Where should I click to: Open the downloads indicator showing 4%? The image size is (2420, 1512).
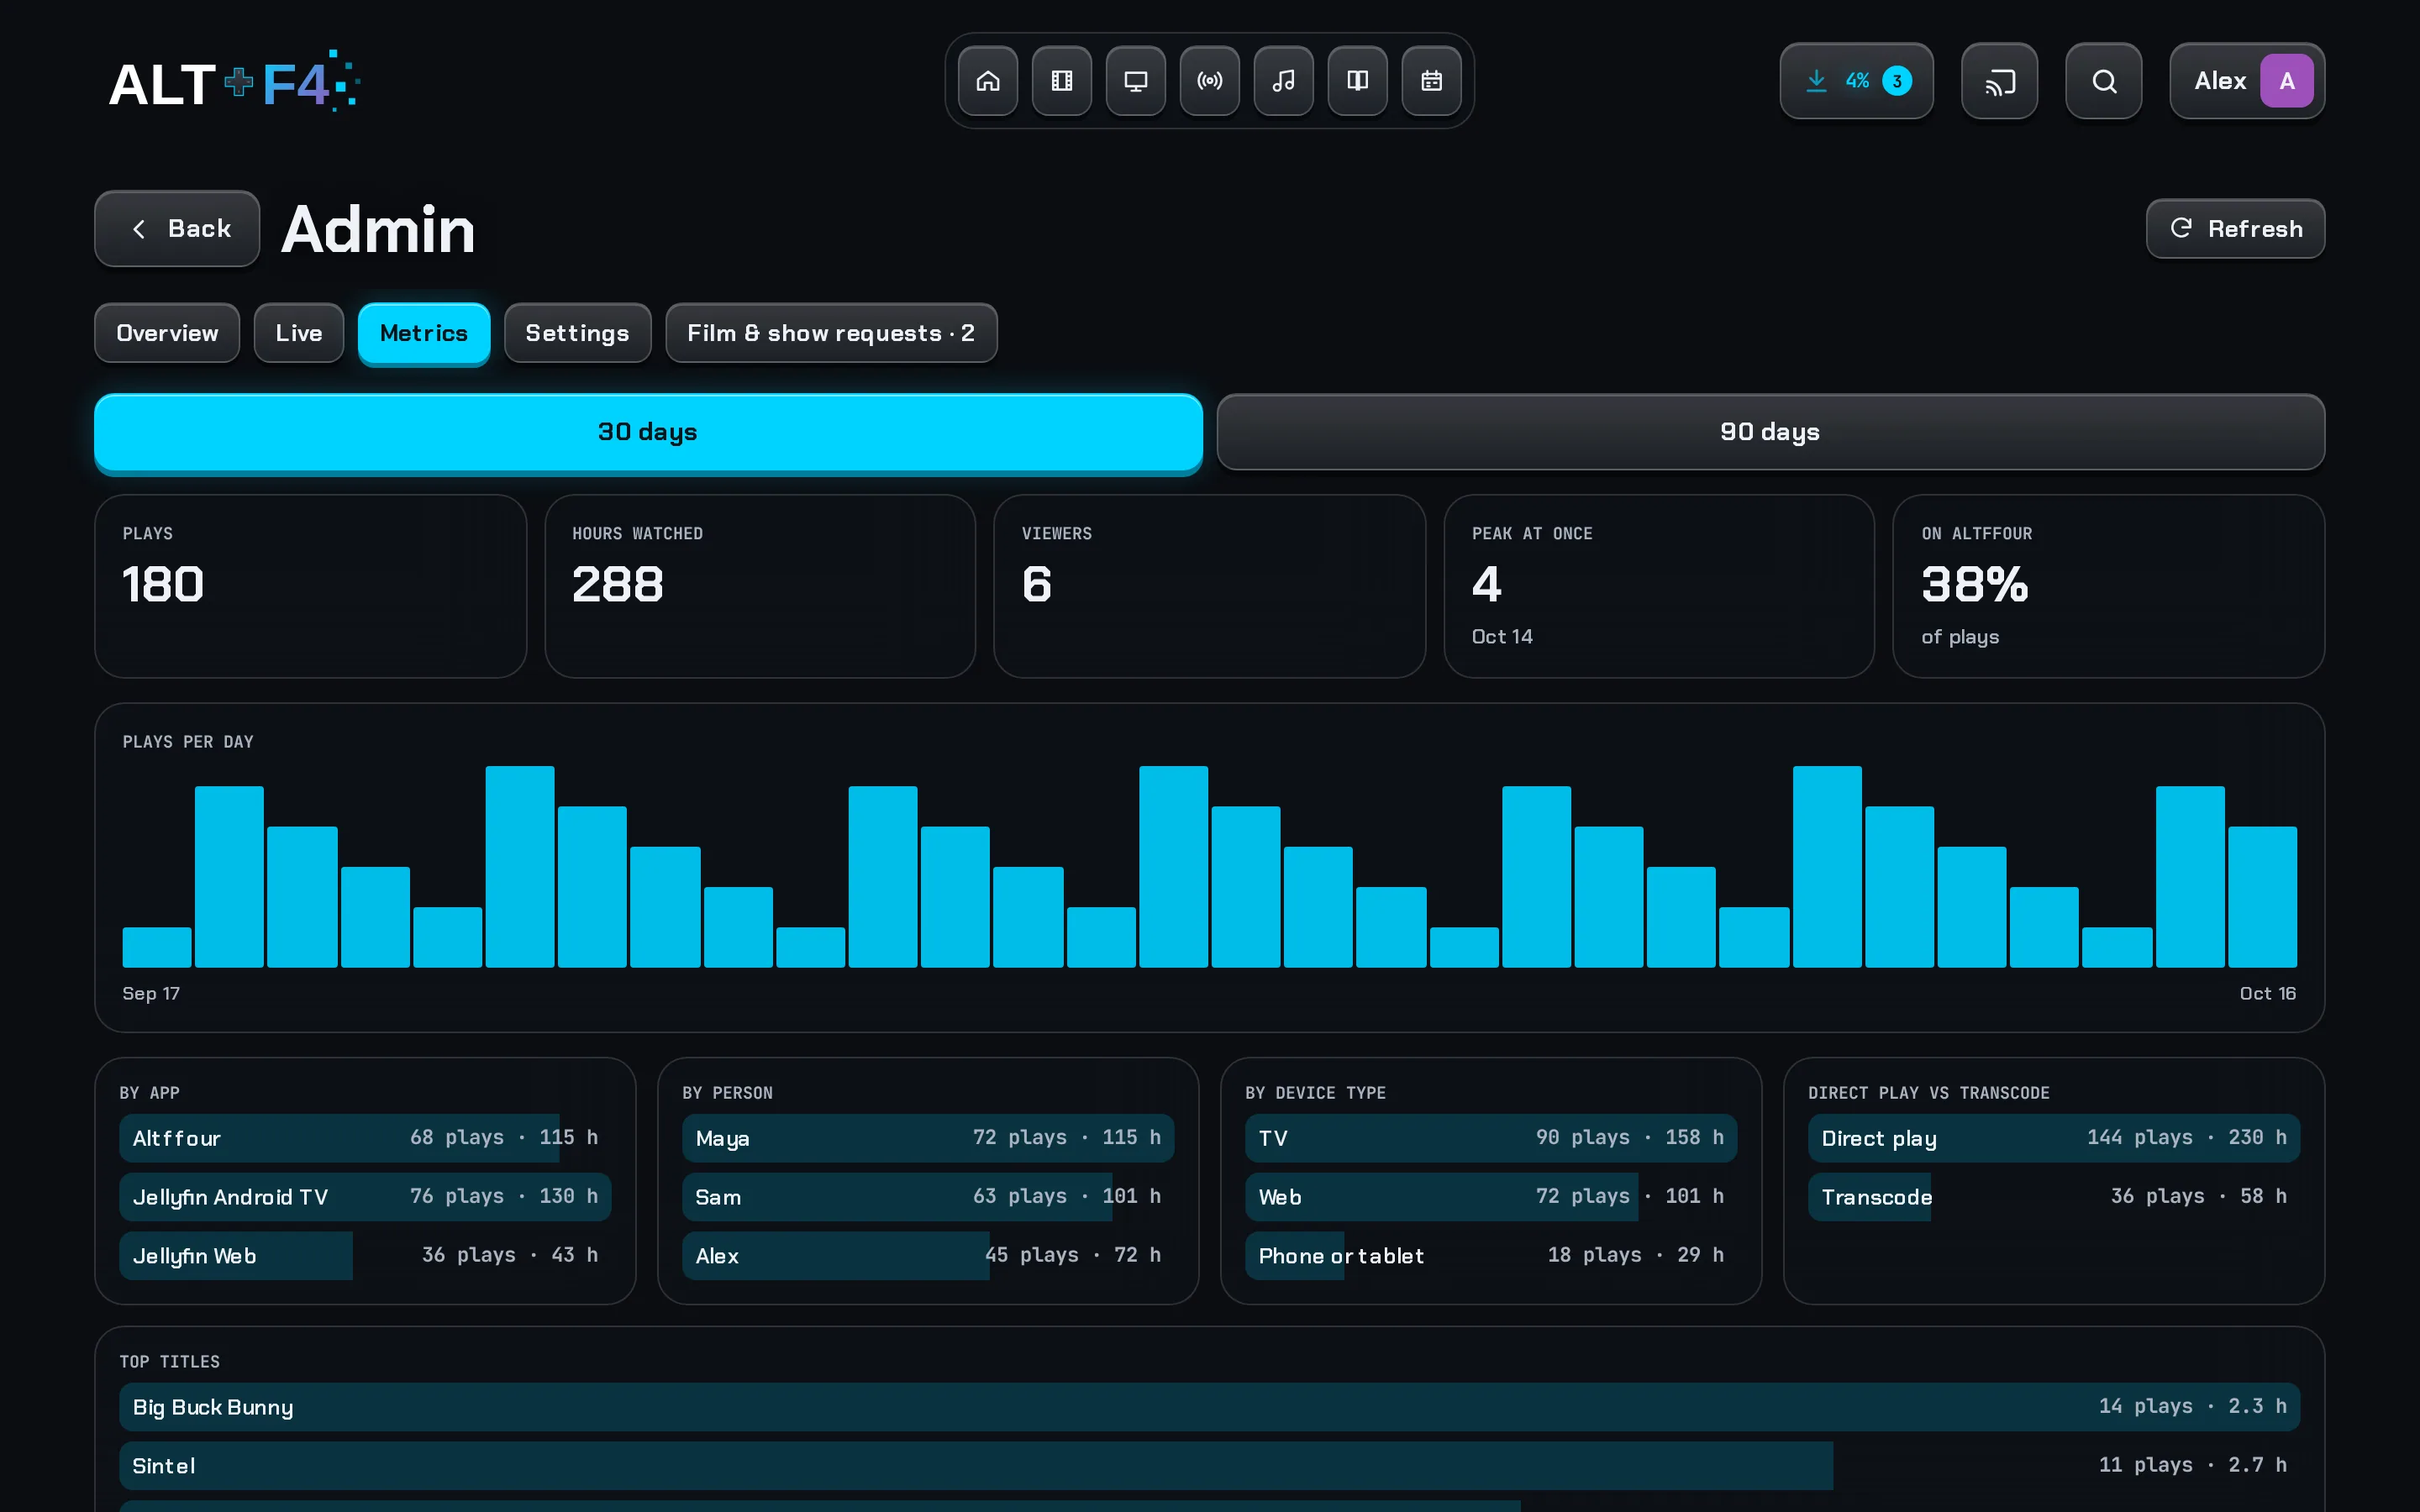(x=1856, y=81)
